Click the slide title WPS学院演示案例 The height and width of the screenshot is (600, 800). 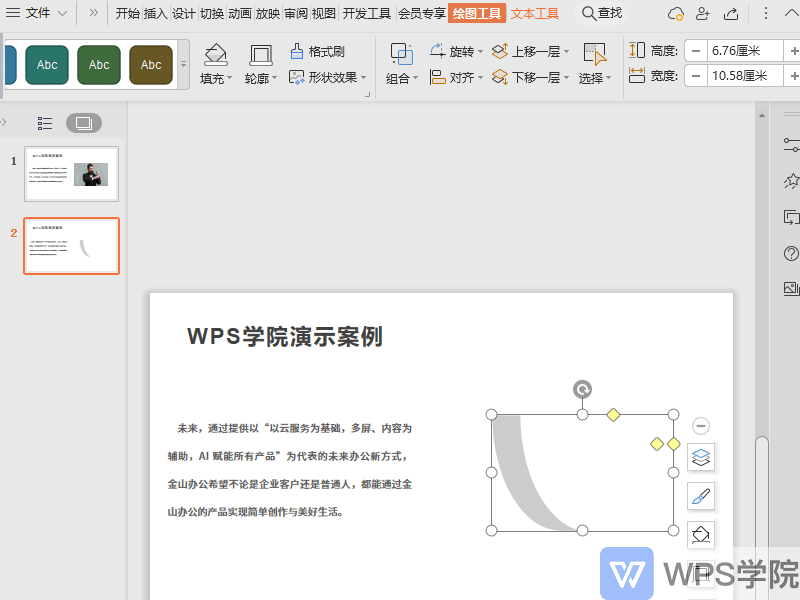(285, 337)
